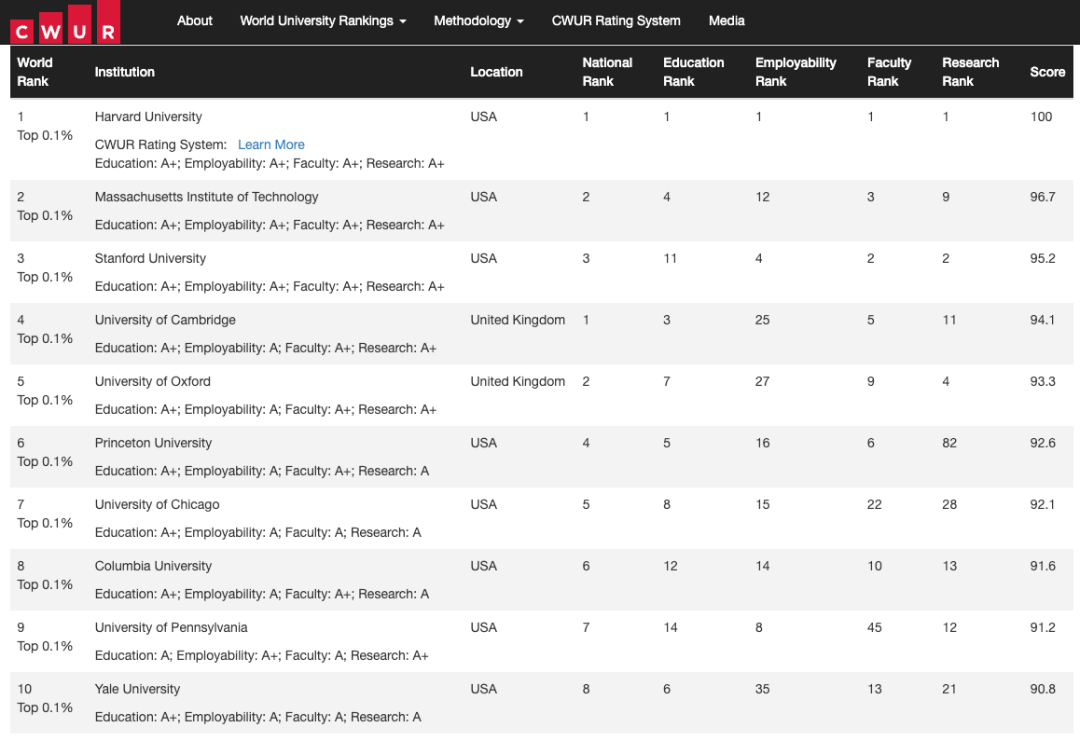
Task: Click MIT's score of 96.7
Action: (x=1042, y=197)
